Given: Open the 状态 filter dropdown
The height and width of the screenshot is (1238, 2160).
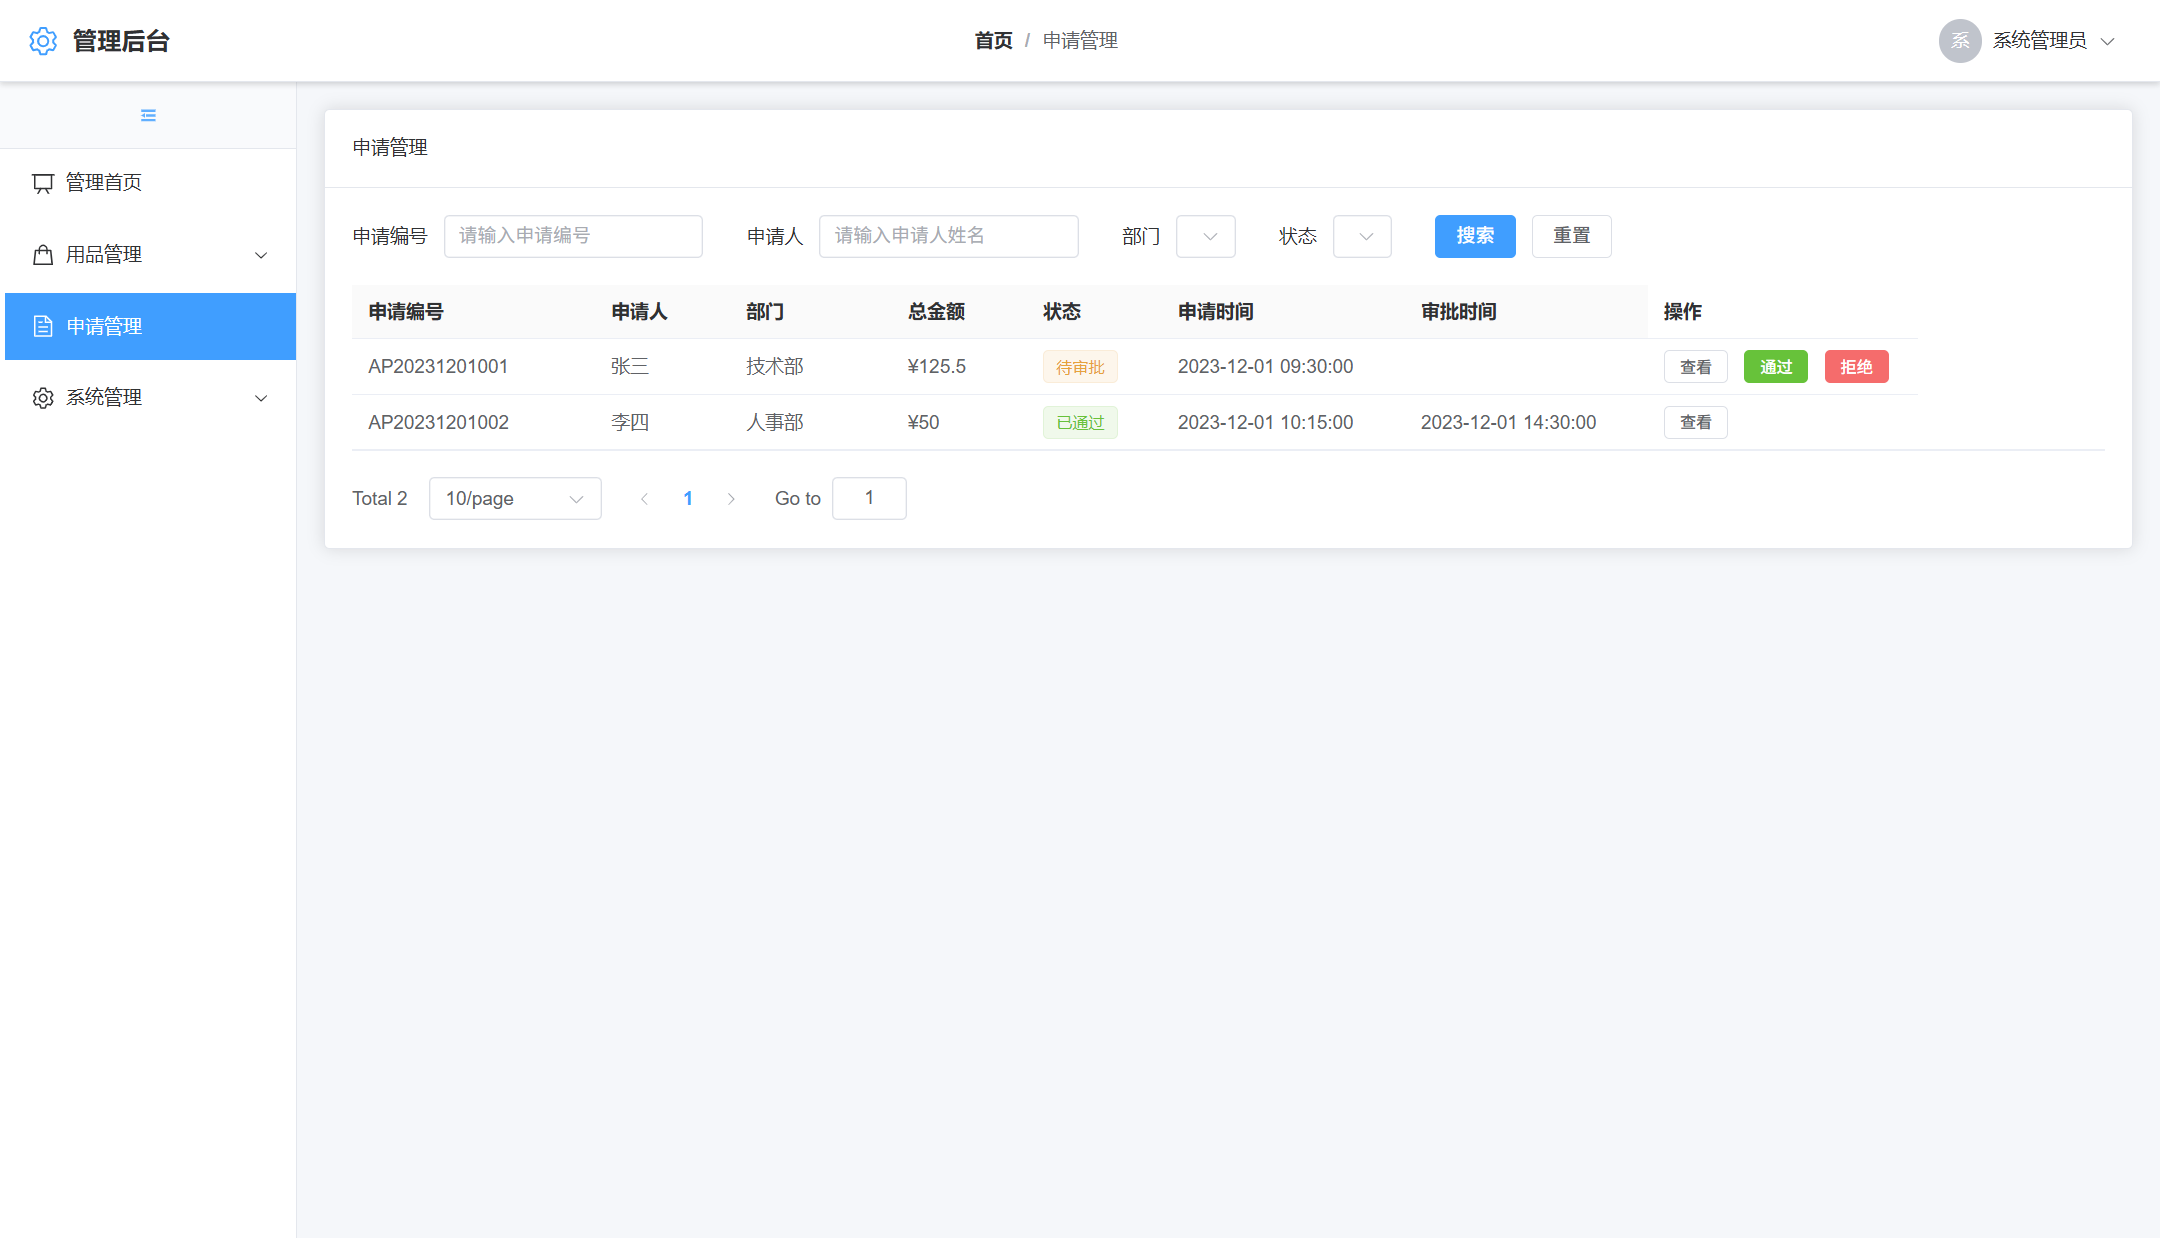Looking at the screenshot, I should pyautogui.click(x=1362, y=237).
